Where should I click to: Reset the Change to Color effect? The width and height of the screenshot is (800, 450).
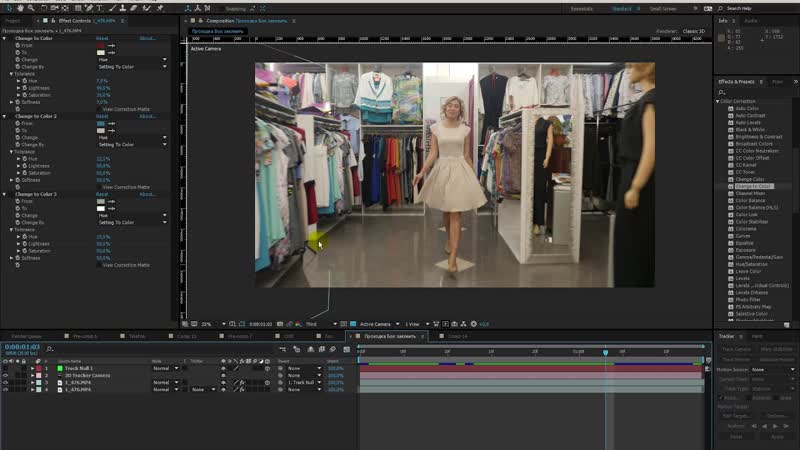point(102,38)
